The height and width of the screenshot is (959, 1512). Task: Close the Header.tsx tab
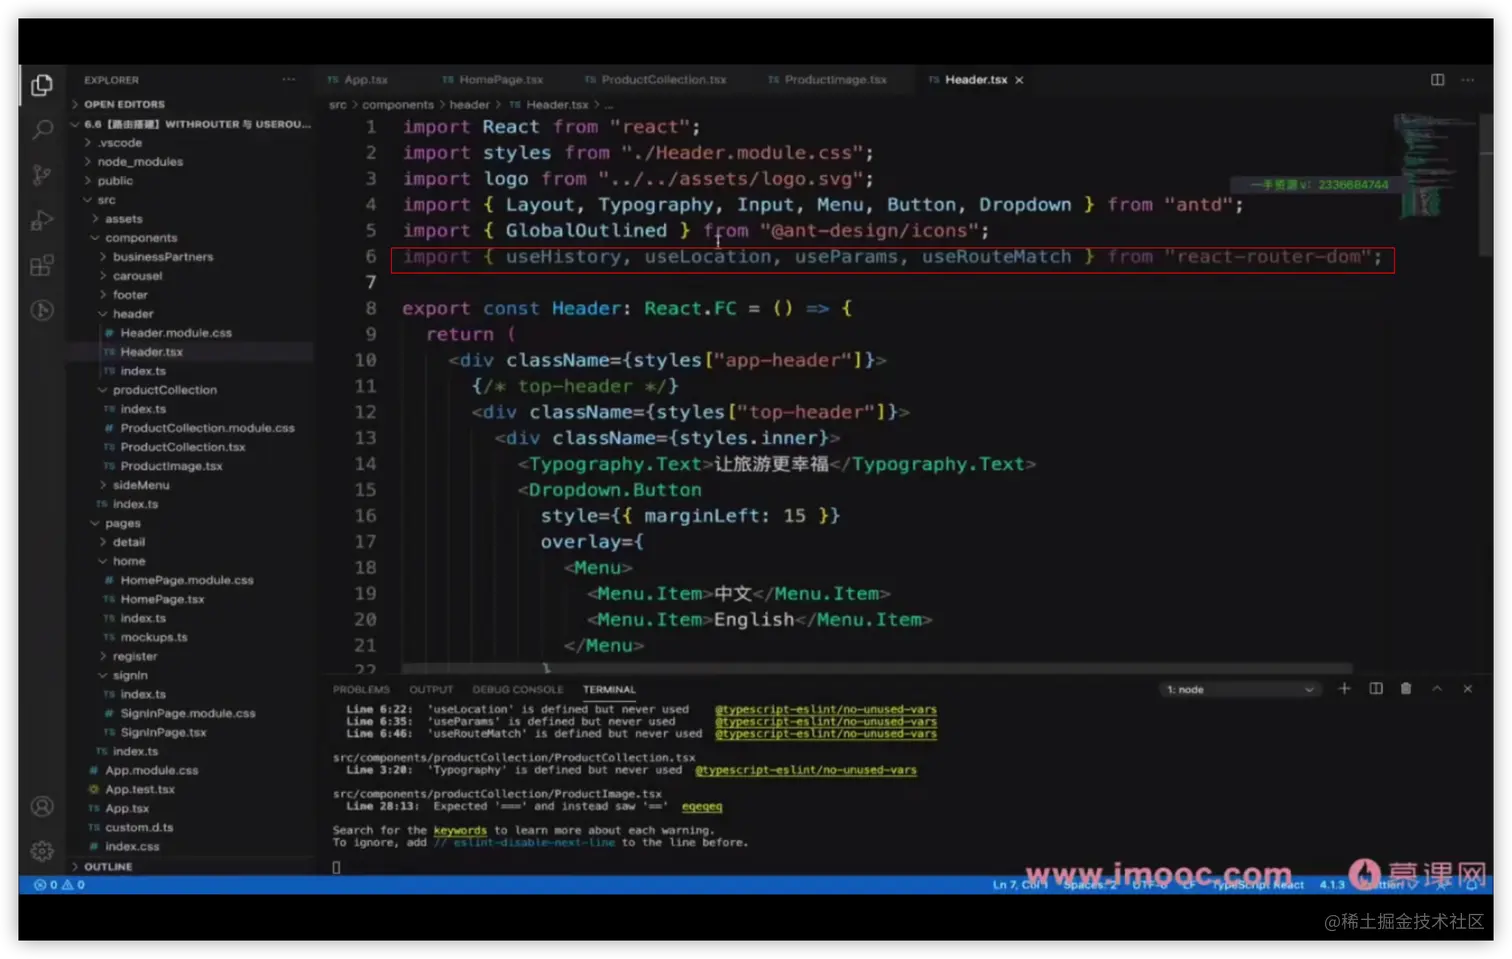point(1019,80)
